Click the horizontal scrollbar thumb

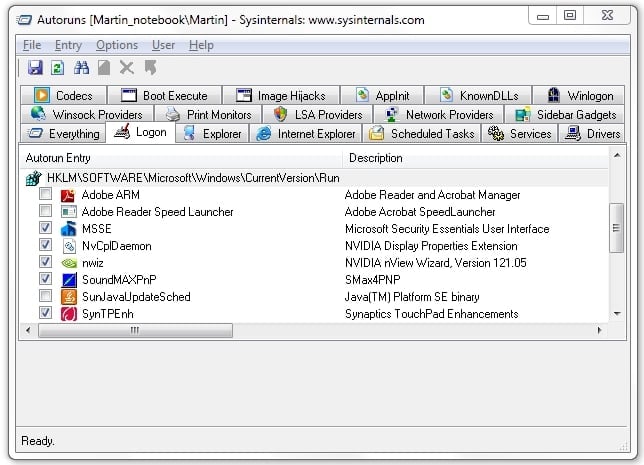point(135,330)
